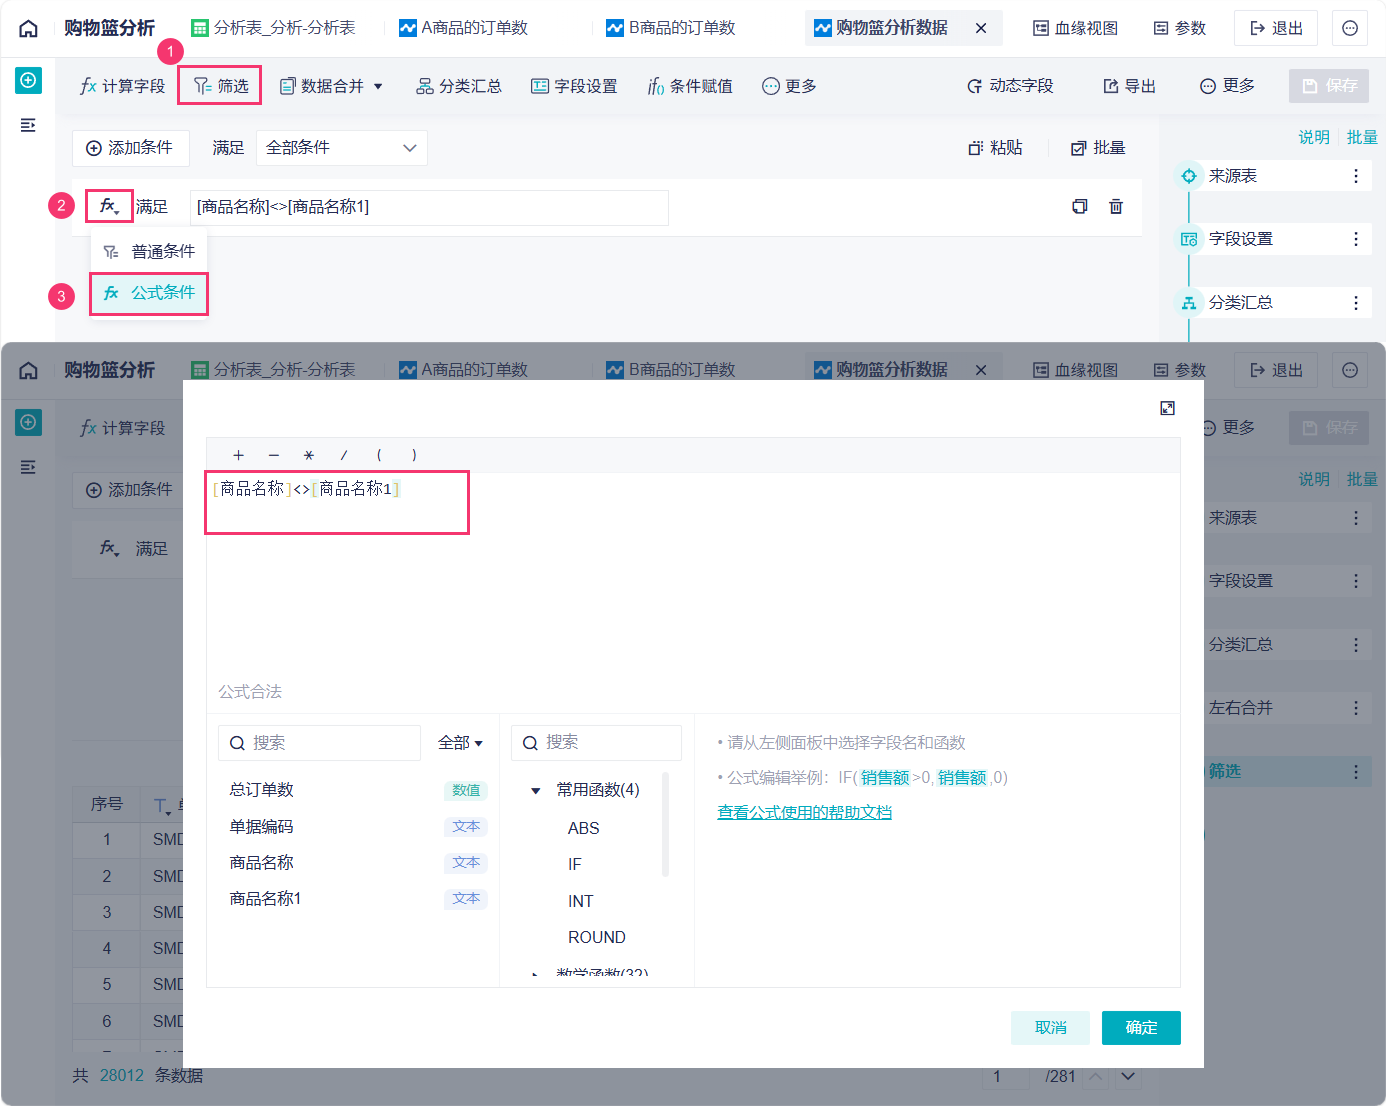Image resolution: width=1386 pixels, height=1106 pixels.
Task: Click 更多 next to 导出
Action: point(1227,86)
